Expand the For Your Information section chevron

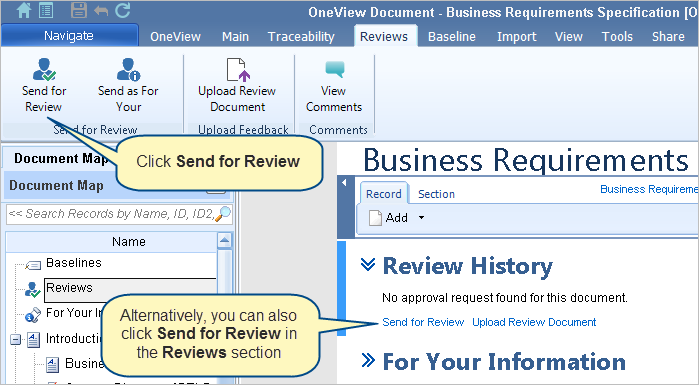[368, 360]
